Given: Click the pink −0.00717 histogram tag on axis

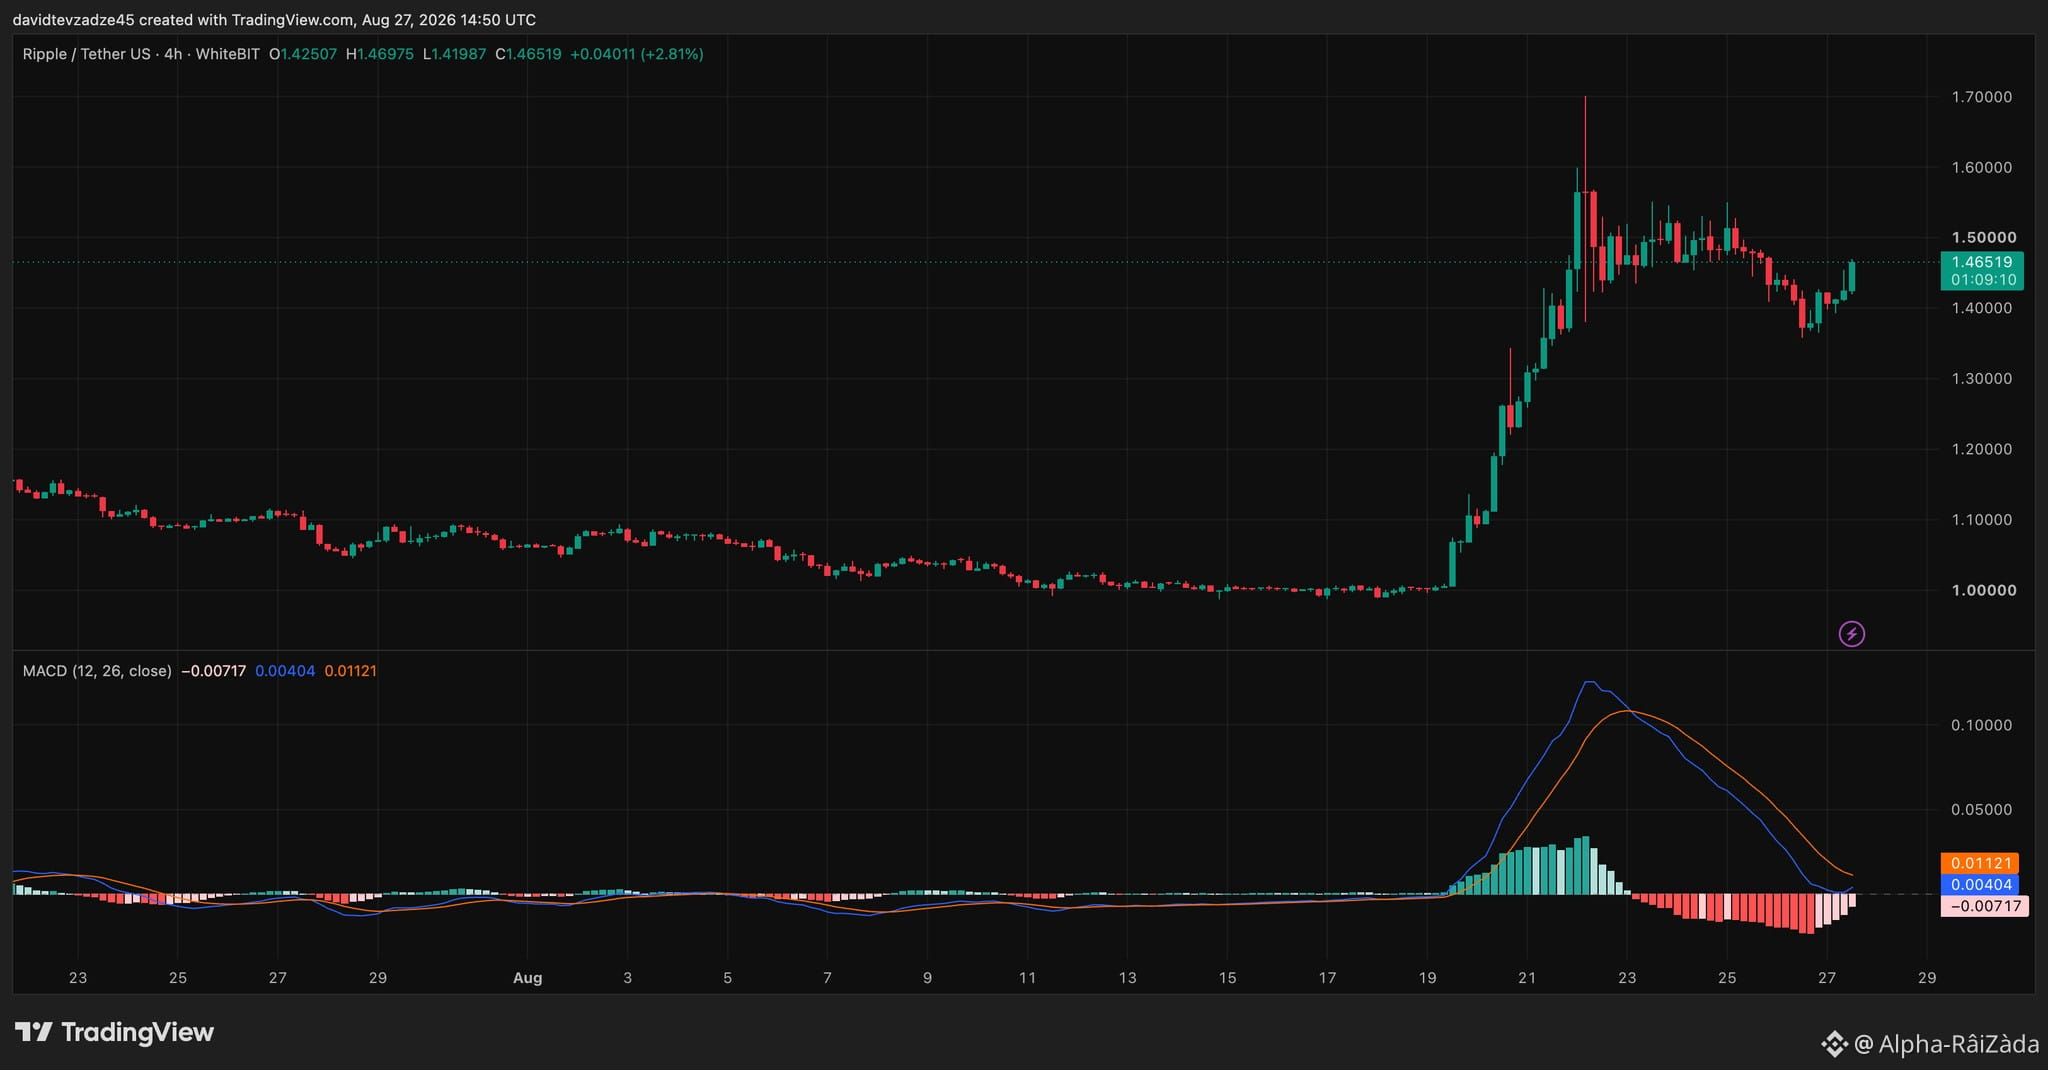Looking at the screenshot, I should click(1984, 907).
